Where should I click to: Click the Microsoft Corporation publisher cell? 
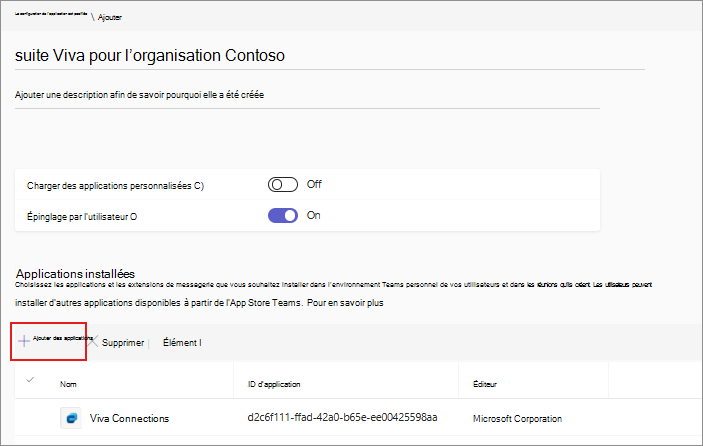[x=517, y=419]
